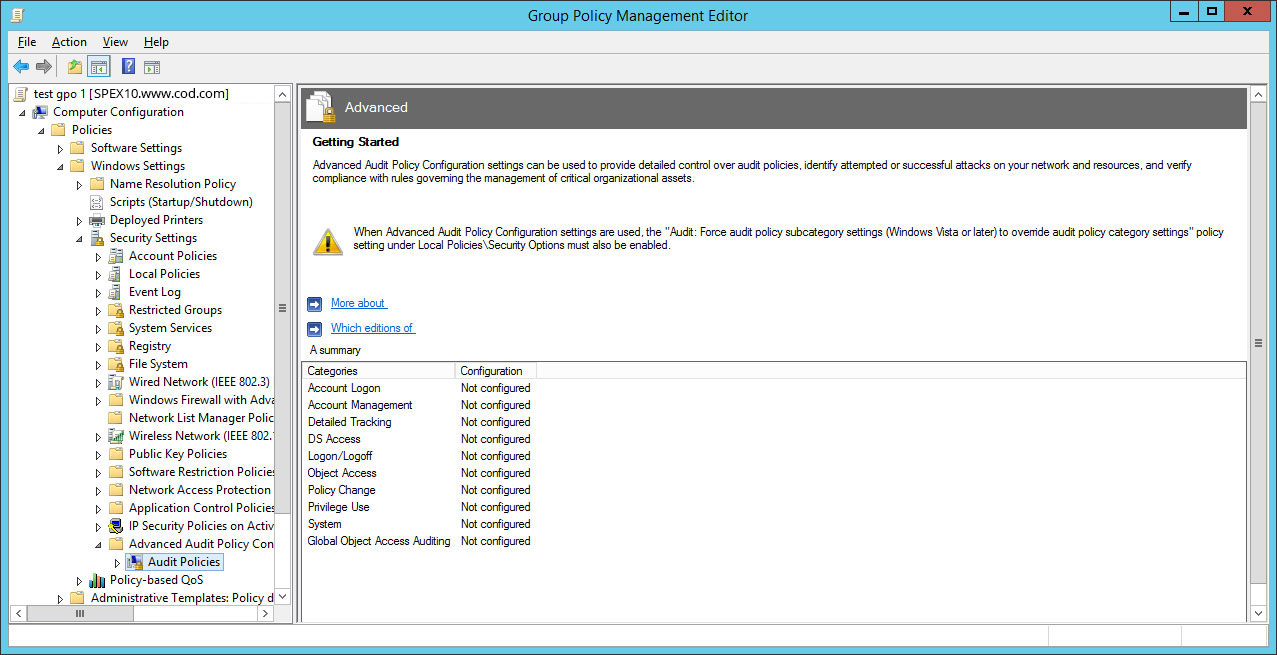Collapse Advanced Audit Policy Configuration node
This screenshot has height=655, width=1277.
pos(98,545)
